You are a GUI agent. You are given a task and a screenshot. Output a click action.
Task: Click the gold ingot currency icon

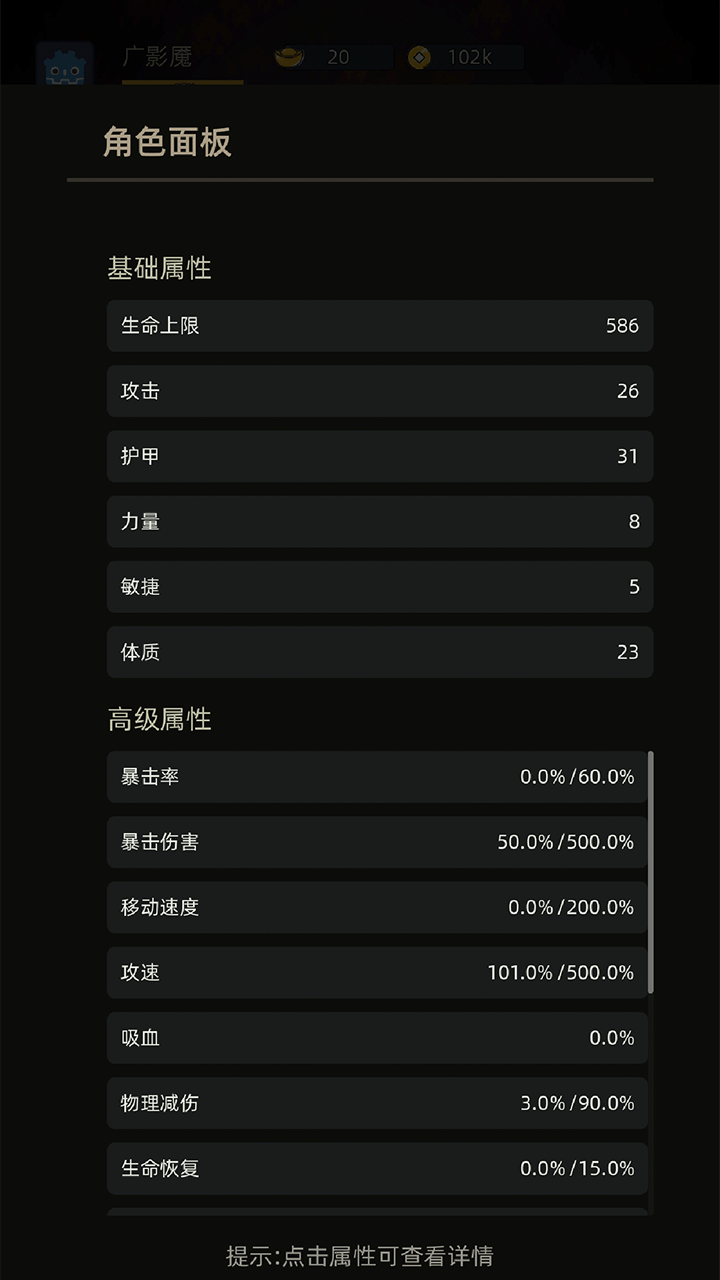point(288,57)
